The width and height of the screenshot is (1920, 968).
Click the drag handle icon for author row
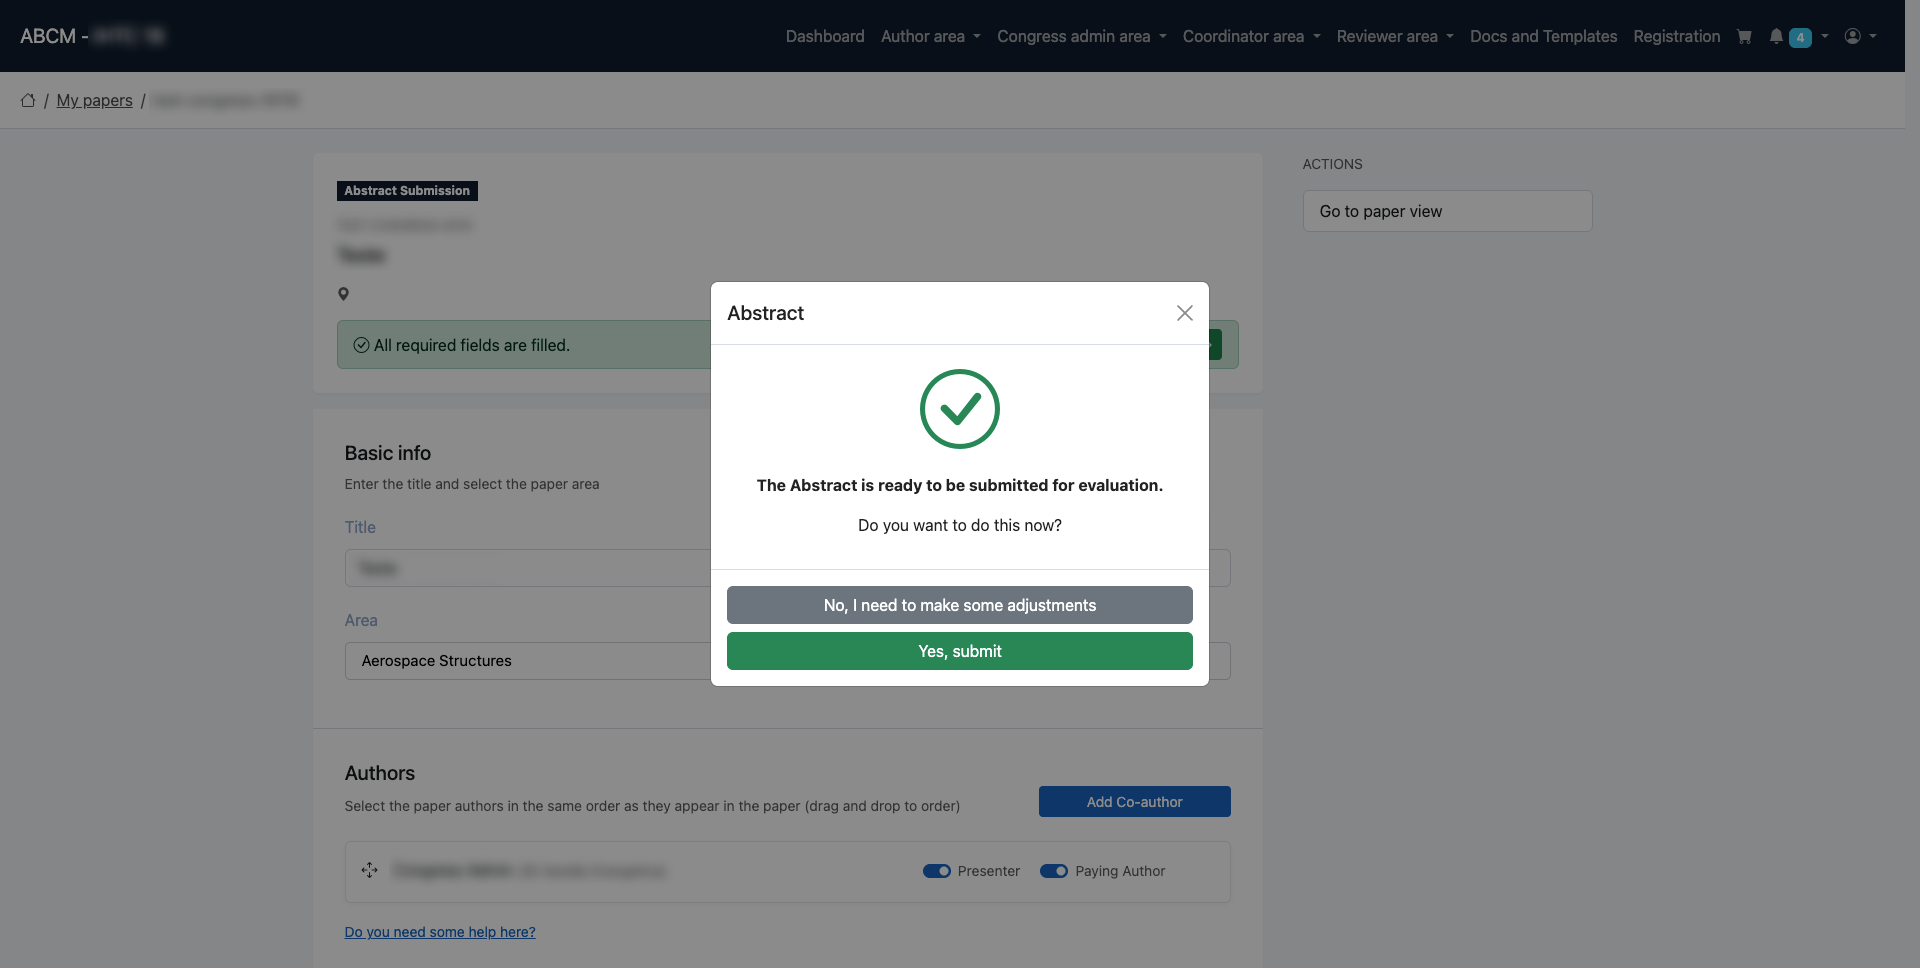(x=369, y=870)
